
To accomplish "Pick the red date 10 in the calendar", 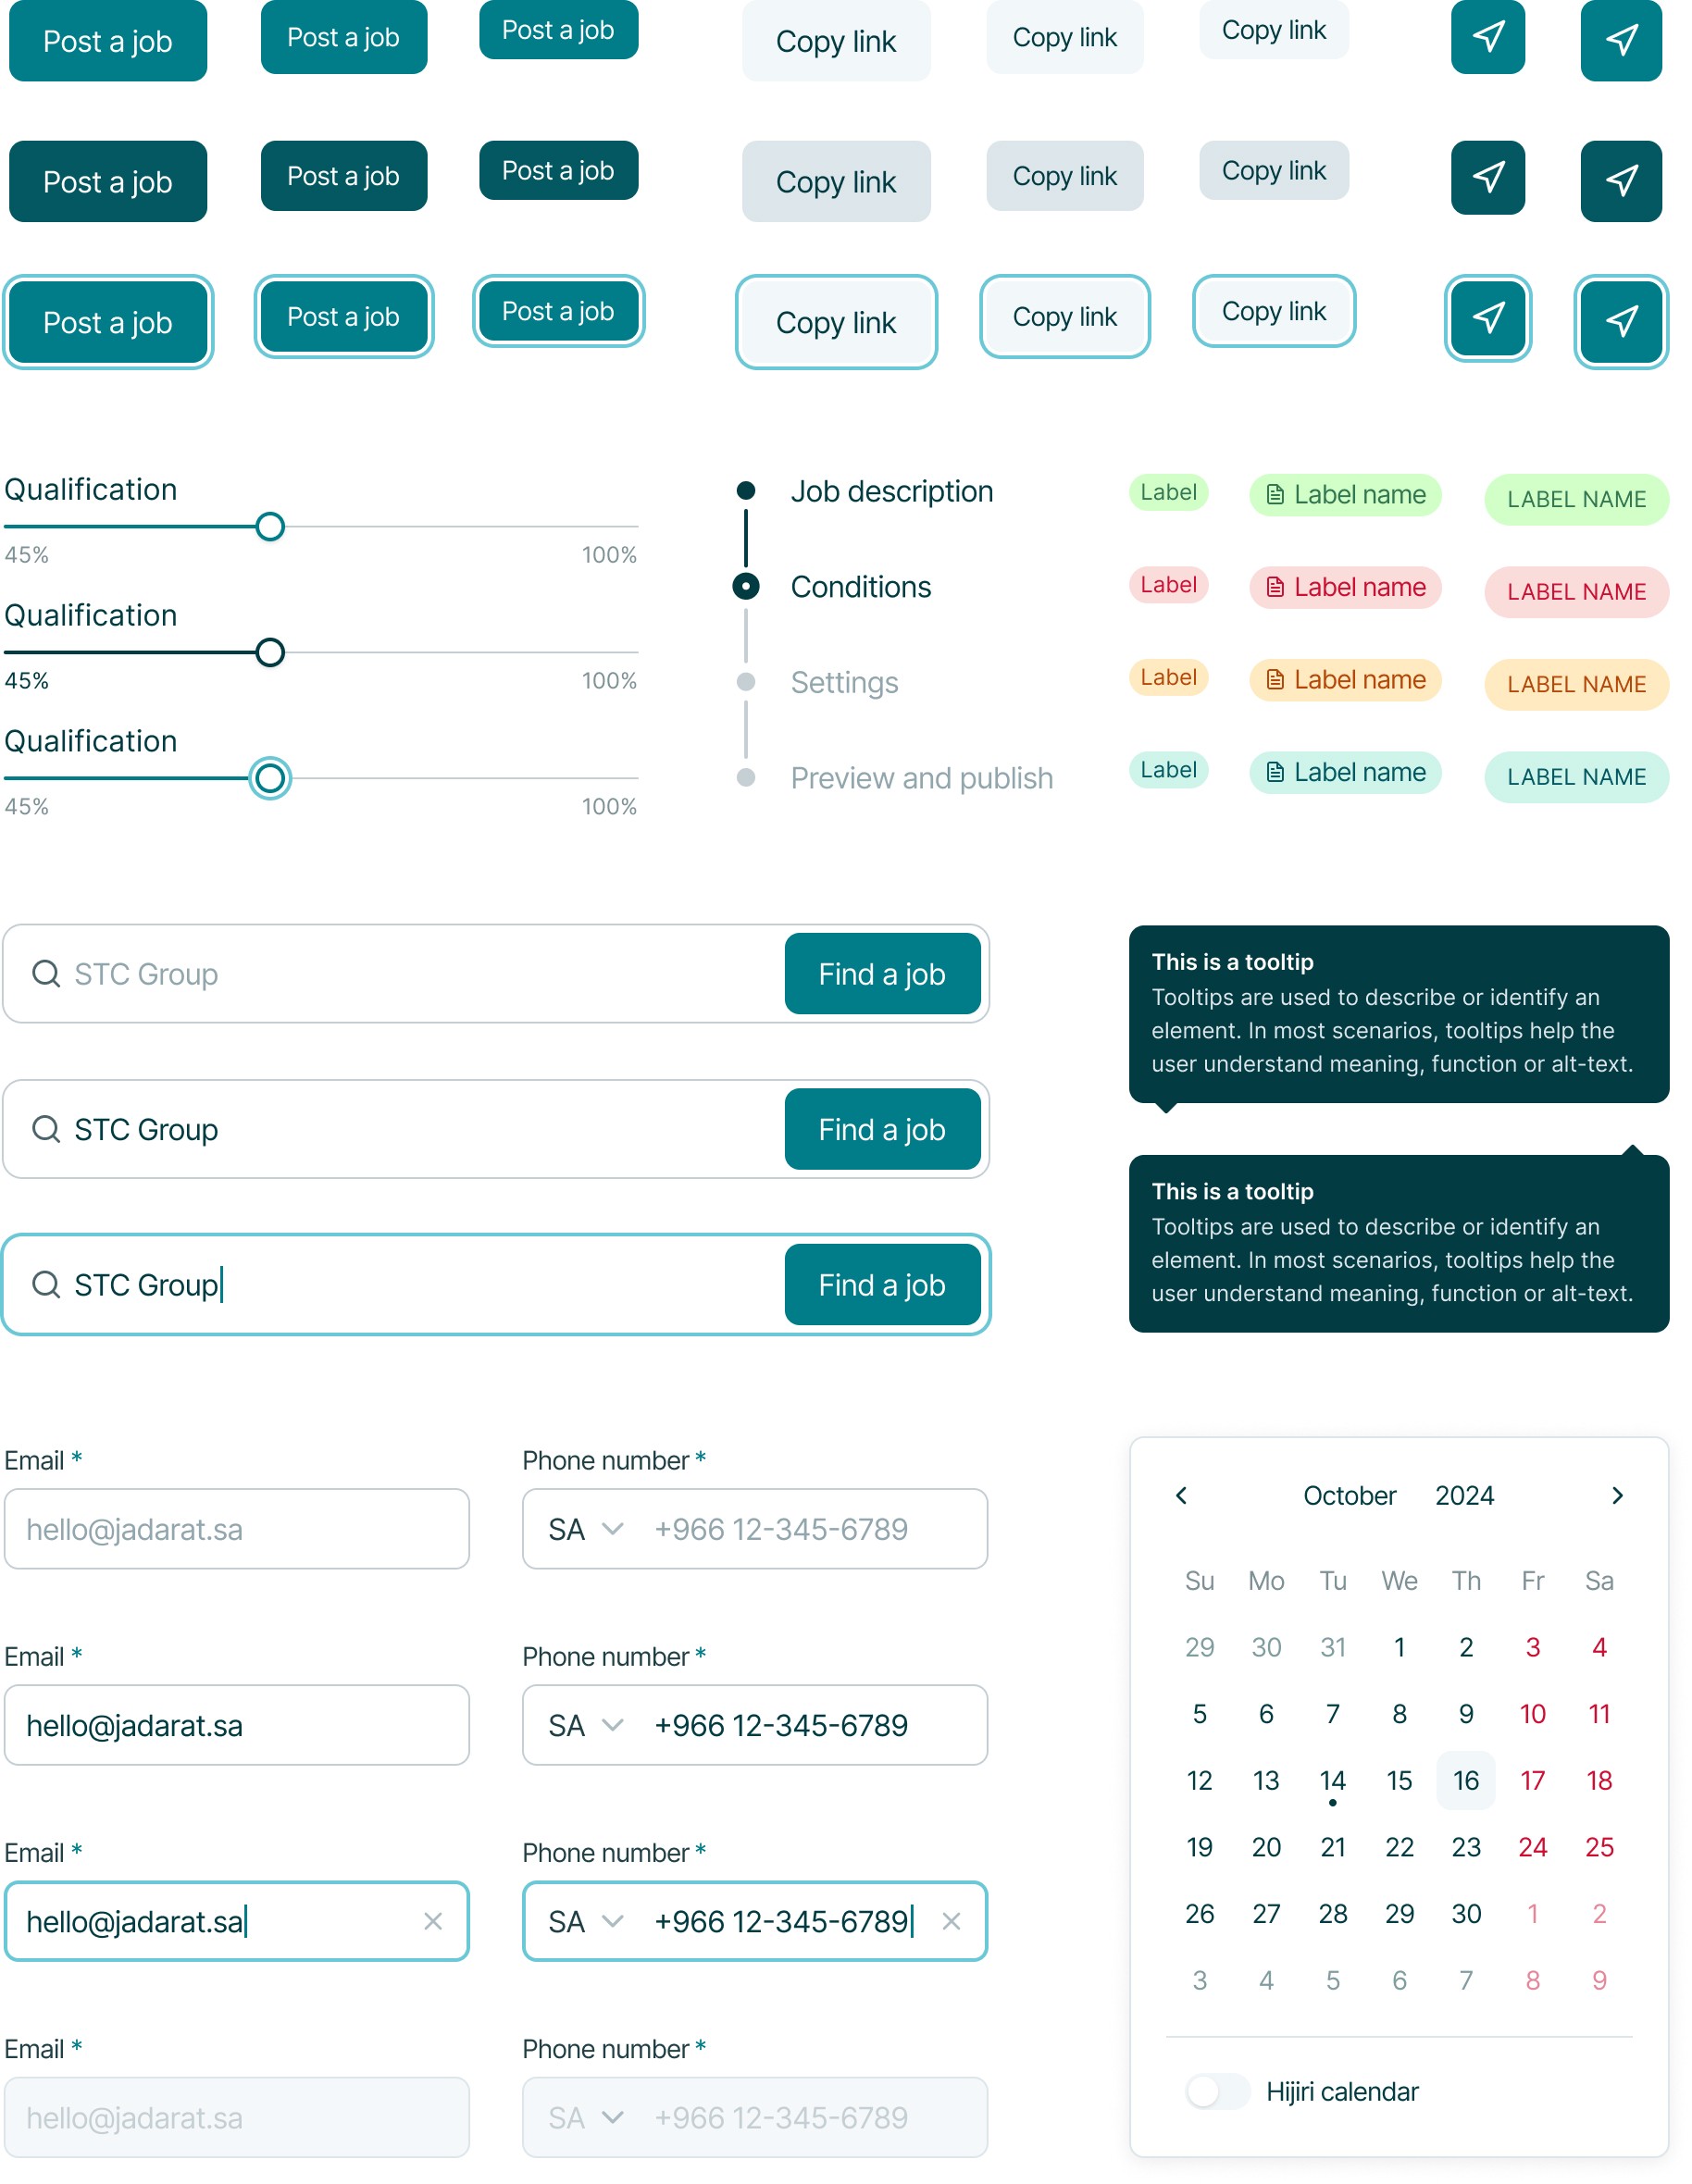I will coord(1532,1714).
